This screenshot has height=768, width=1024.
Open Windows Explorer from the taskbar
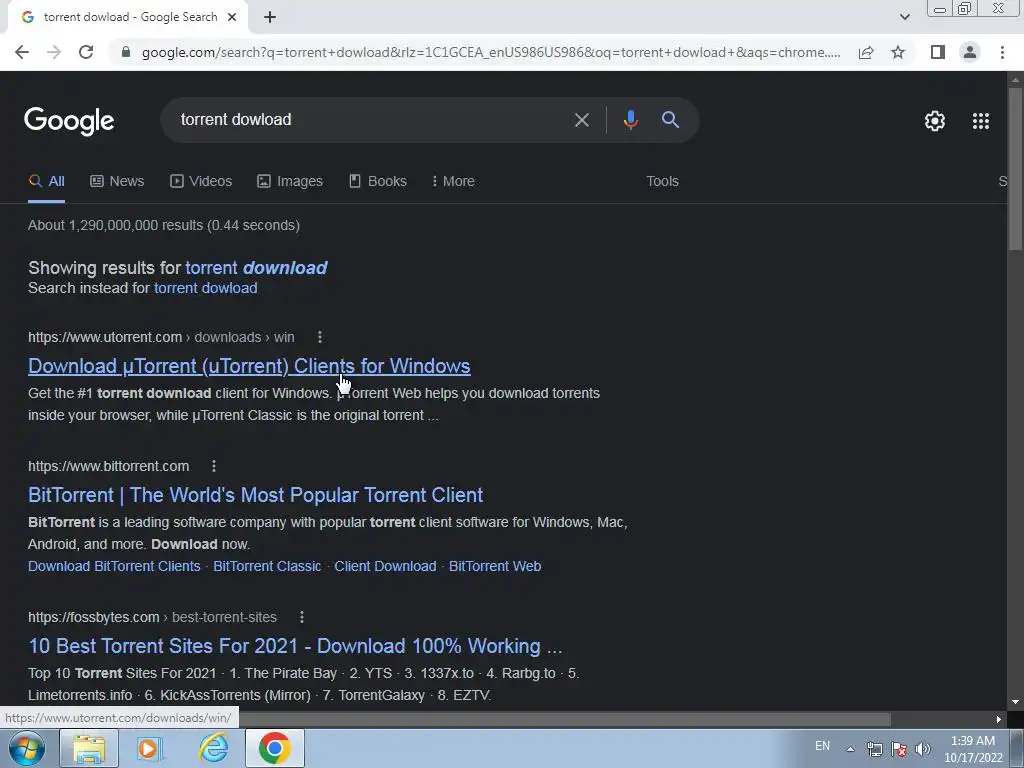[89, 748]
